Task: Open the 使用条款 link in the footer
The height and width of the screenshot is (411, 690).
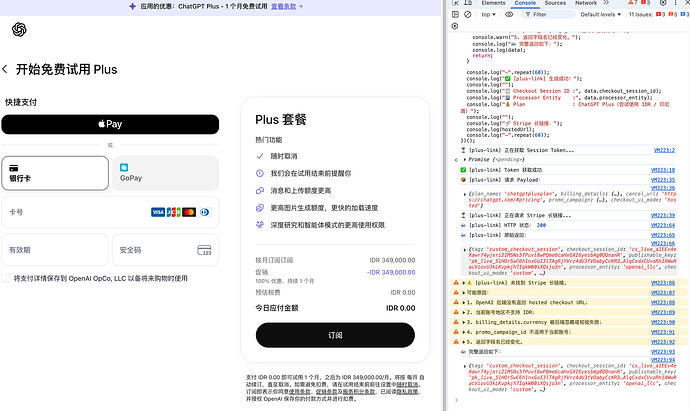Action: pyautogui.click(x=300, y=392)
